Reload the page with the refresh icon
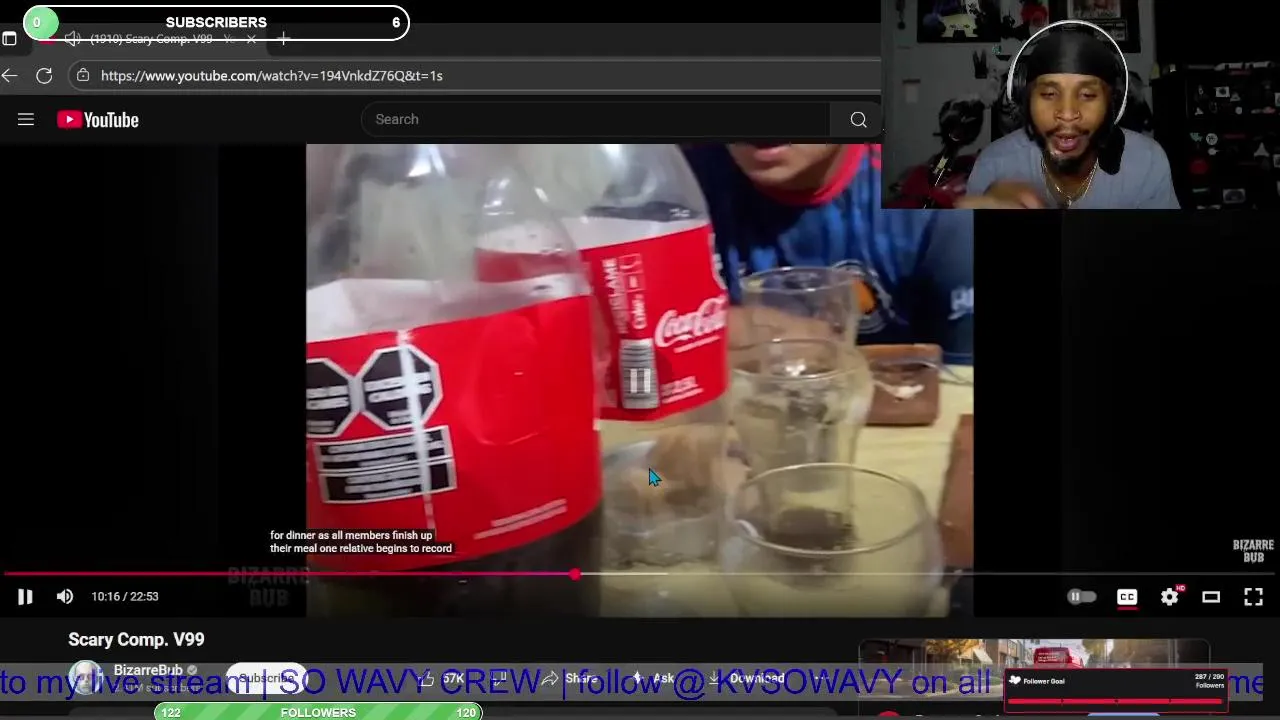The image size is (1280, 720). (44, 76)
